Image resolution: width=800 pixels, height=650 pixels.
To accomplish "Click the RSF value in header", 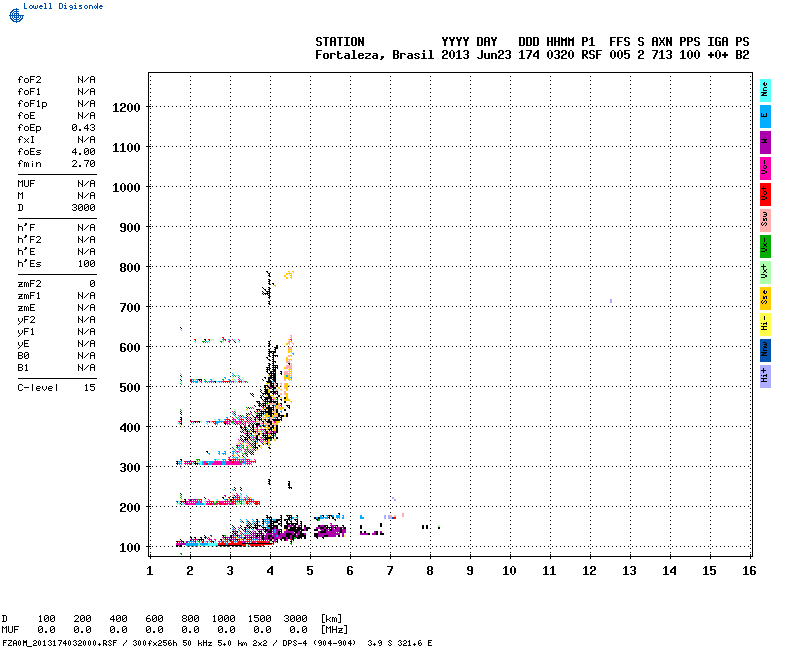I will pyautogui.click(x=591, y=55).
